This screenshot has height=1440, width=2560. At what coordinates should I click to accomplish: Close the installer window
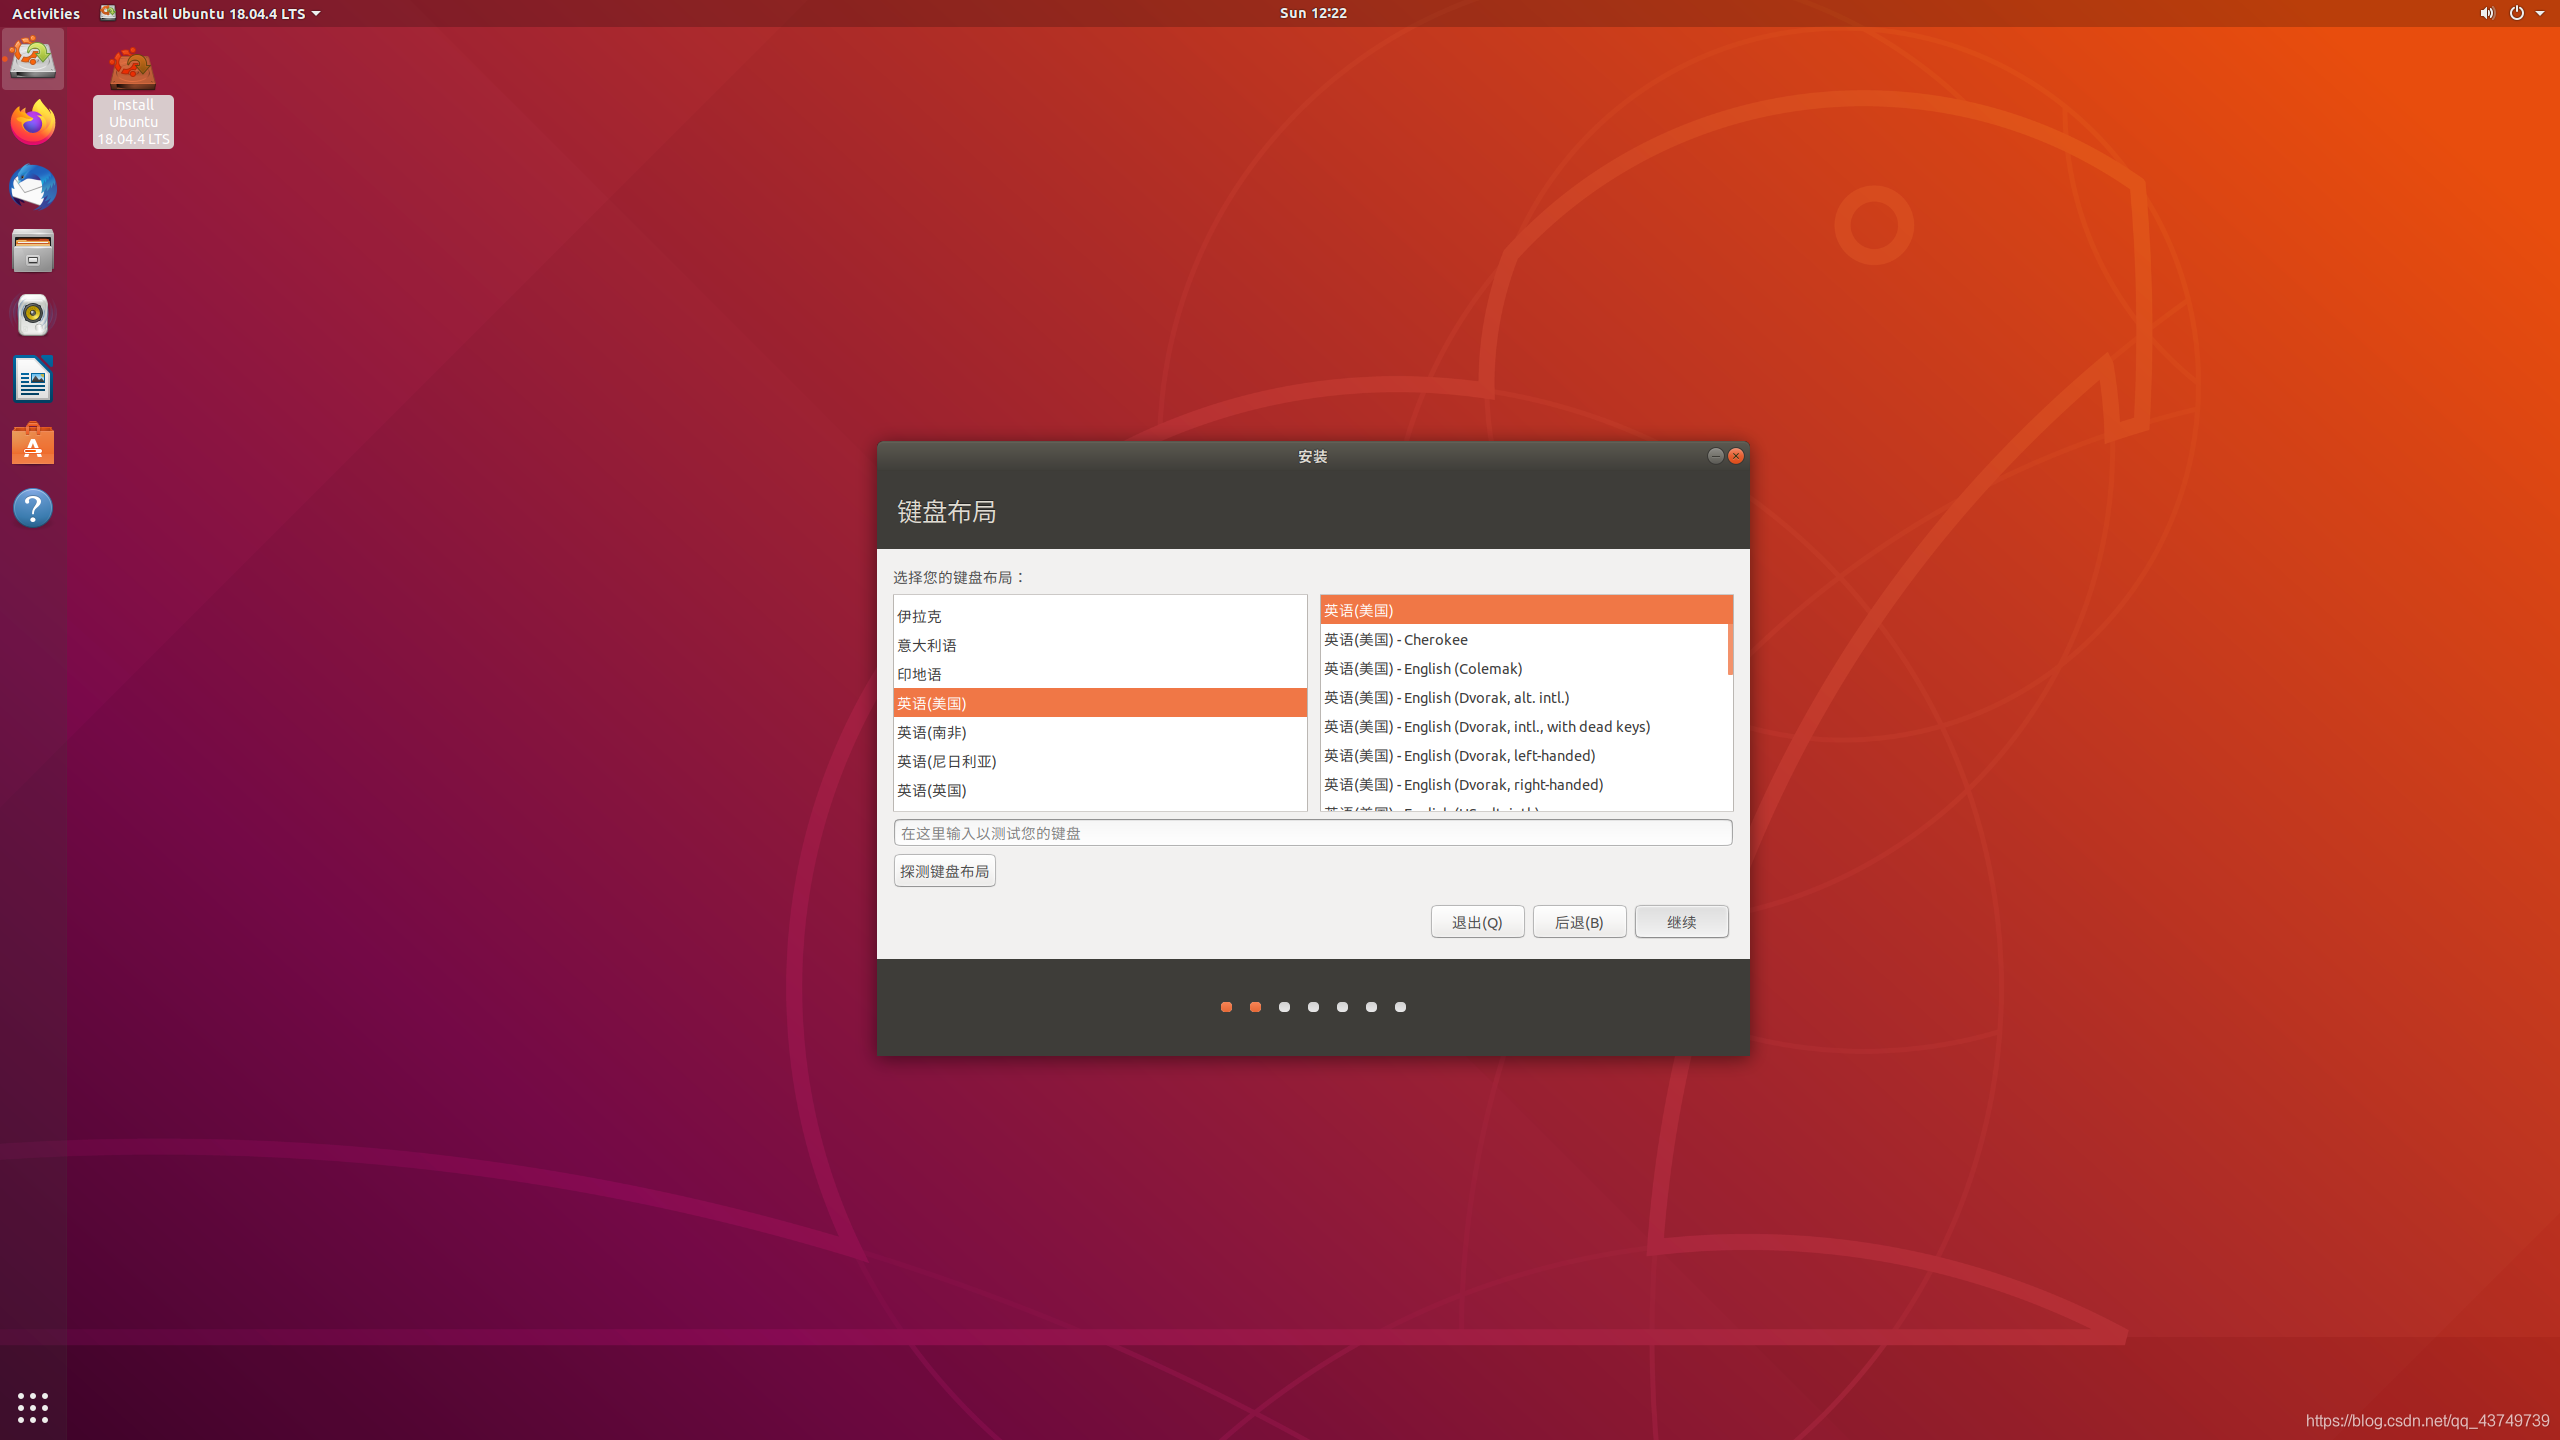coord(1736,456)
